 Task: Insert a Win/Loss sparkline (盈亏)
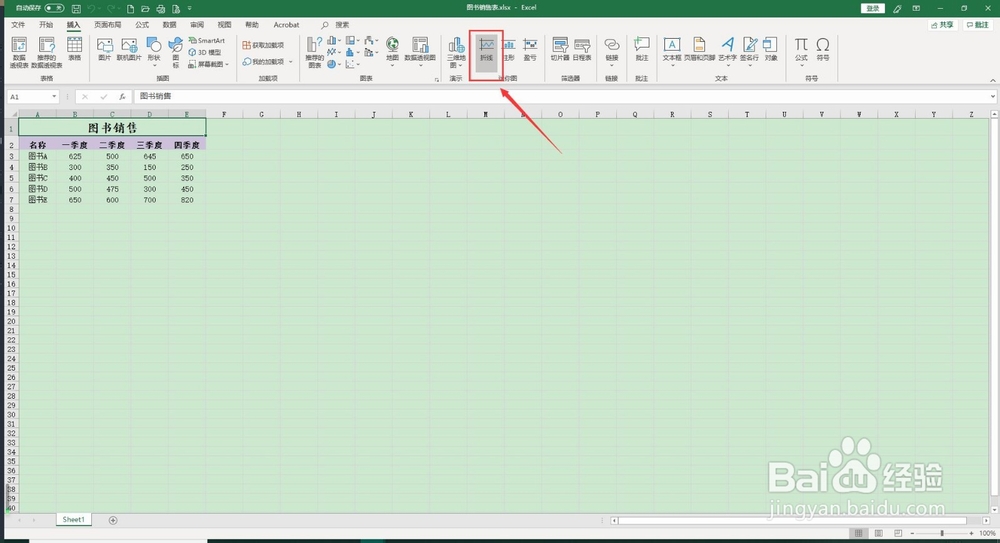click(530, 49)
